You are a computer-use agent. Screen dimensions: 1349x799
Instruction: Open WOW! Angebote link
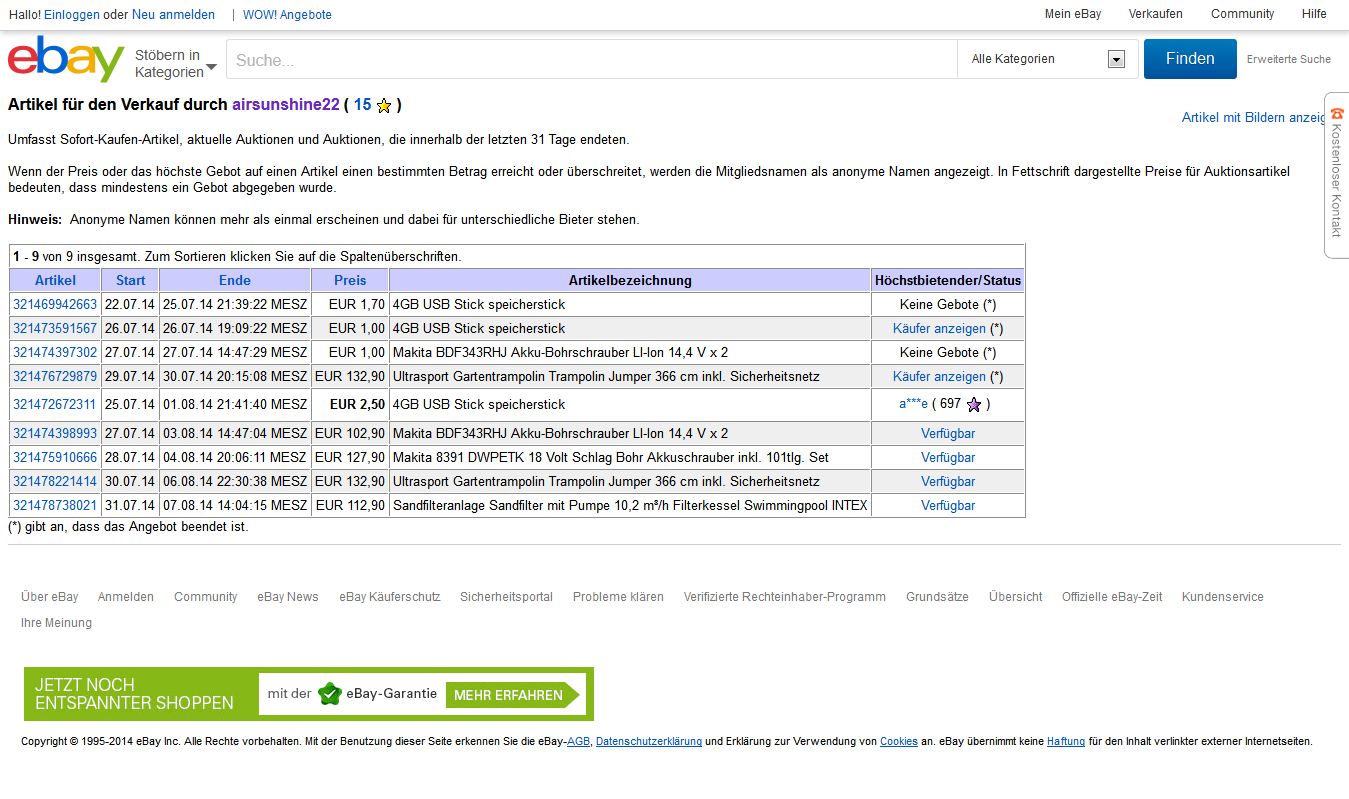coord(287,15)
